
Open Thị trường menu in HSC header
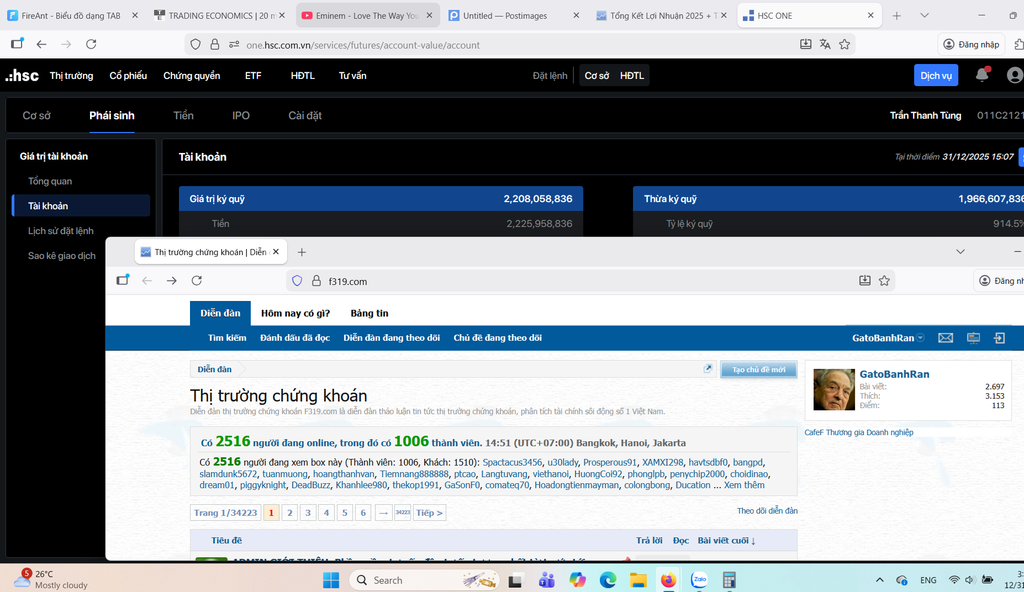pos(71,76)
